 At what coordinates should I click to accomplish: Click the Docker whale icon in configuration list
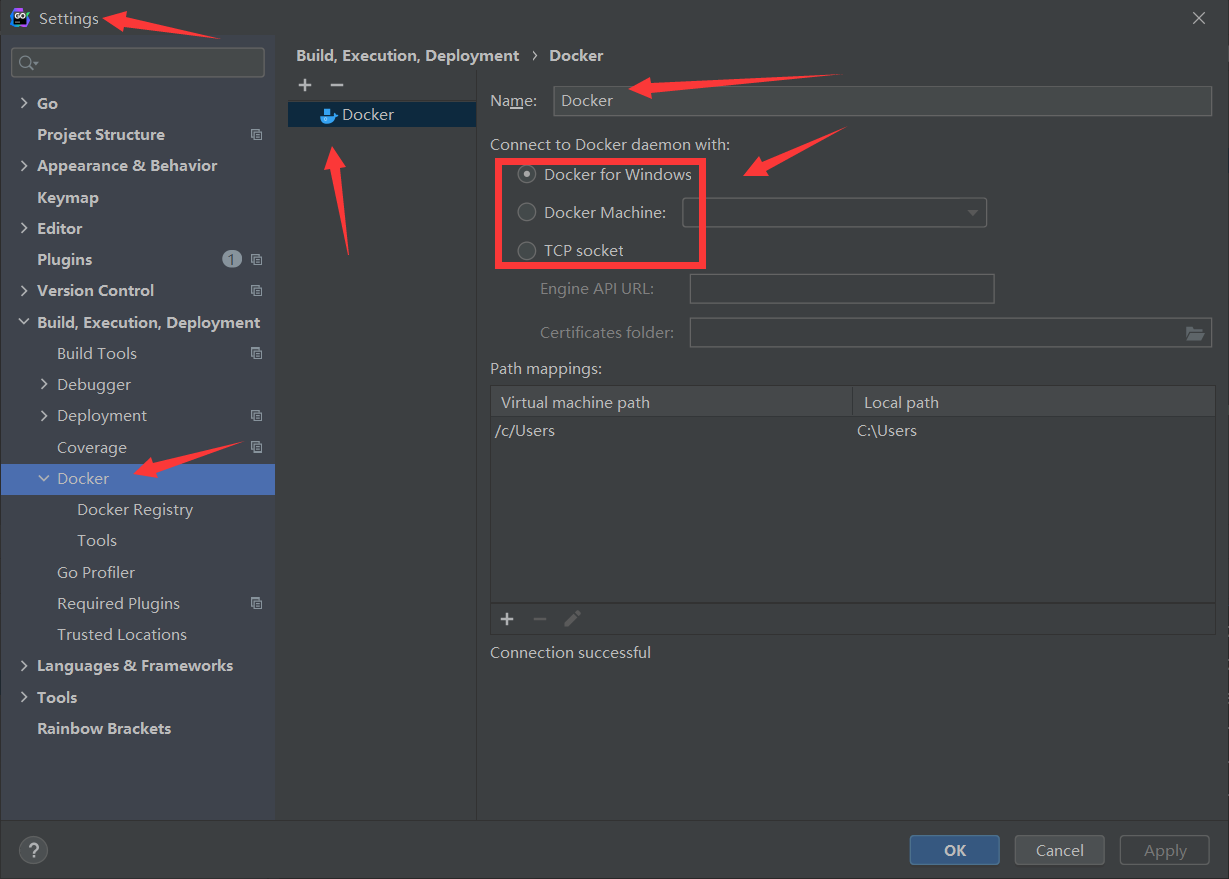coord(328,115)
